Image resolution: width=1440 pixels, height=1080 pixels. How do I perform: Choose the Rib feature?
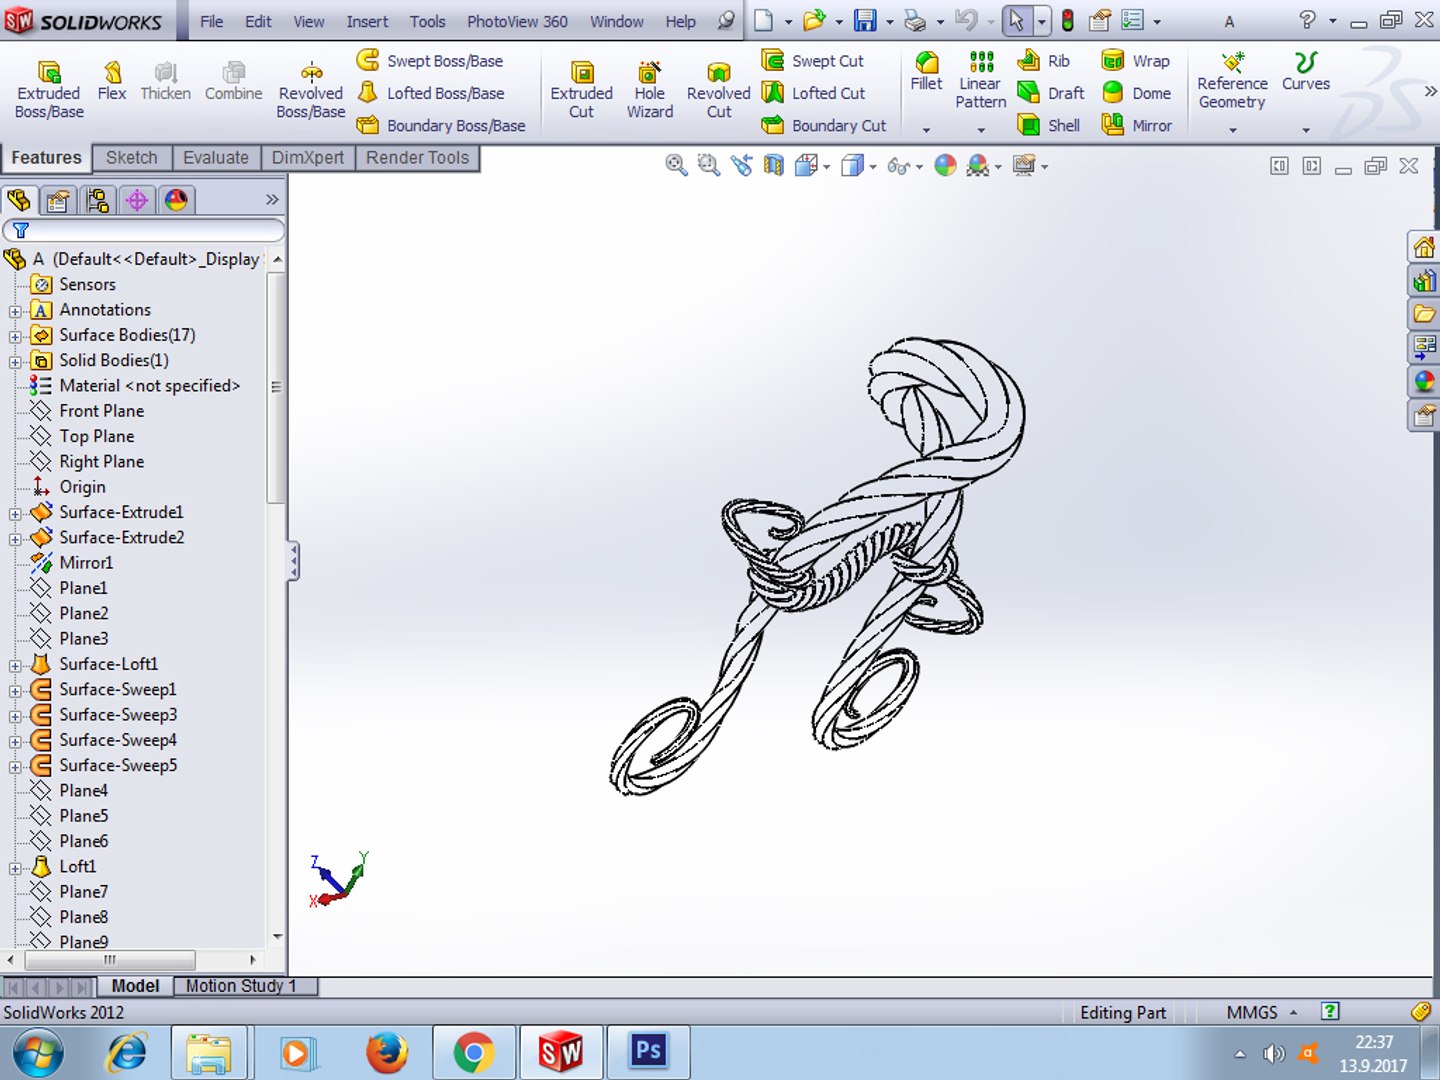pos(1044,61)
